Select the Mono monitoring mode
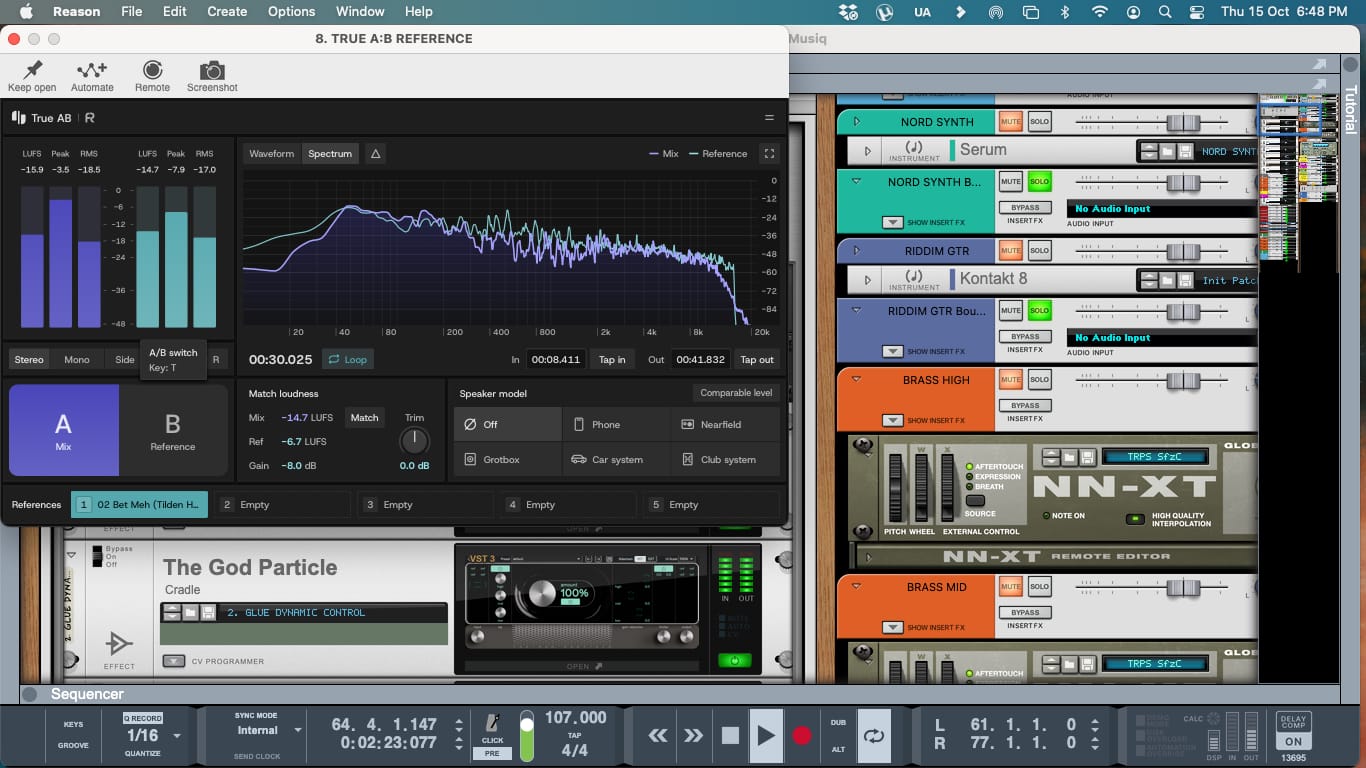Viewport: 1366px width, 768px height. 77,360
